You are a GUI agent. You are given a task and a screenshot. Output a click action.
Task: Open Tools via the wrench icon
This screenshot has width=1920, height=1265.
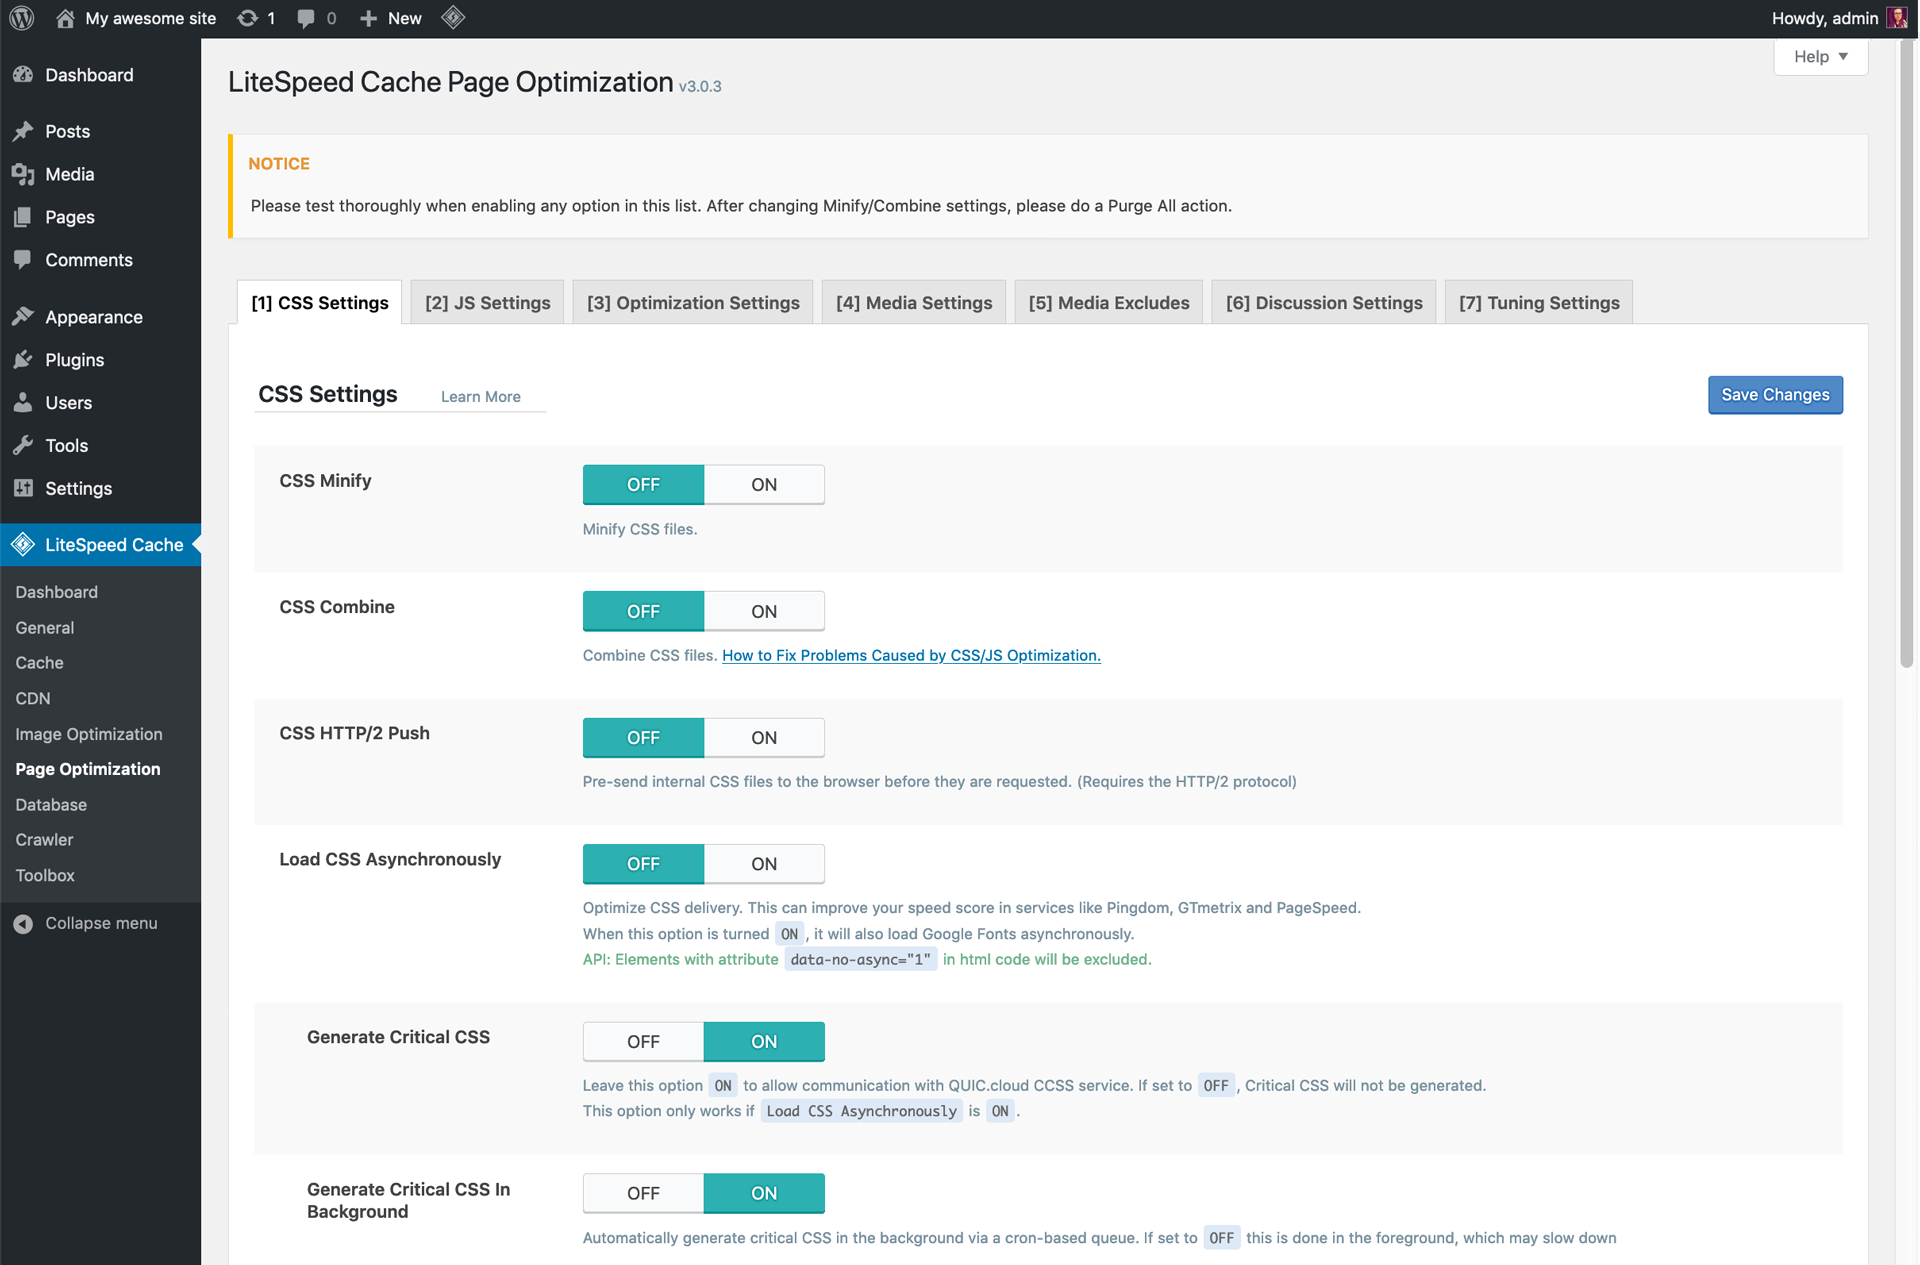(23, 446)
